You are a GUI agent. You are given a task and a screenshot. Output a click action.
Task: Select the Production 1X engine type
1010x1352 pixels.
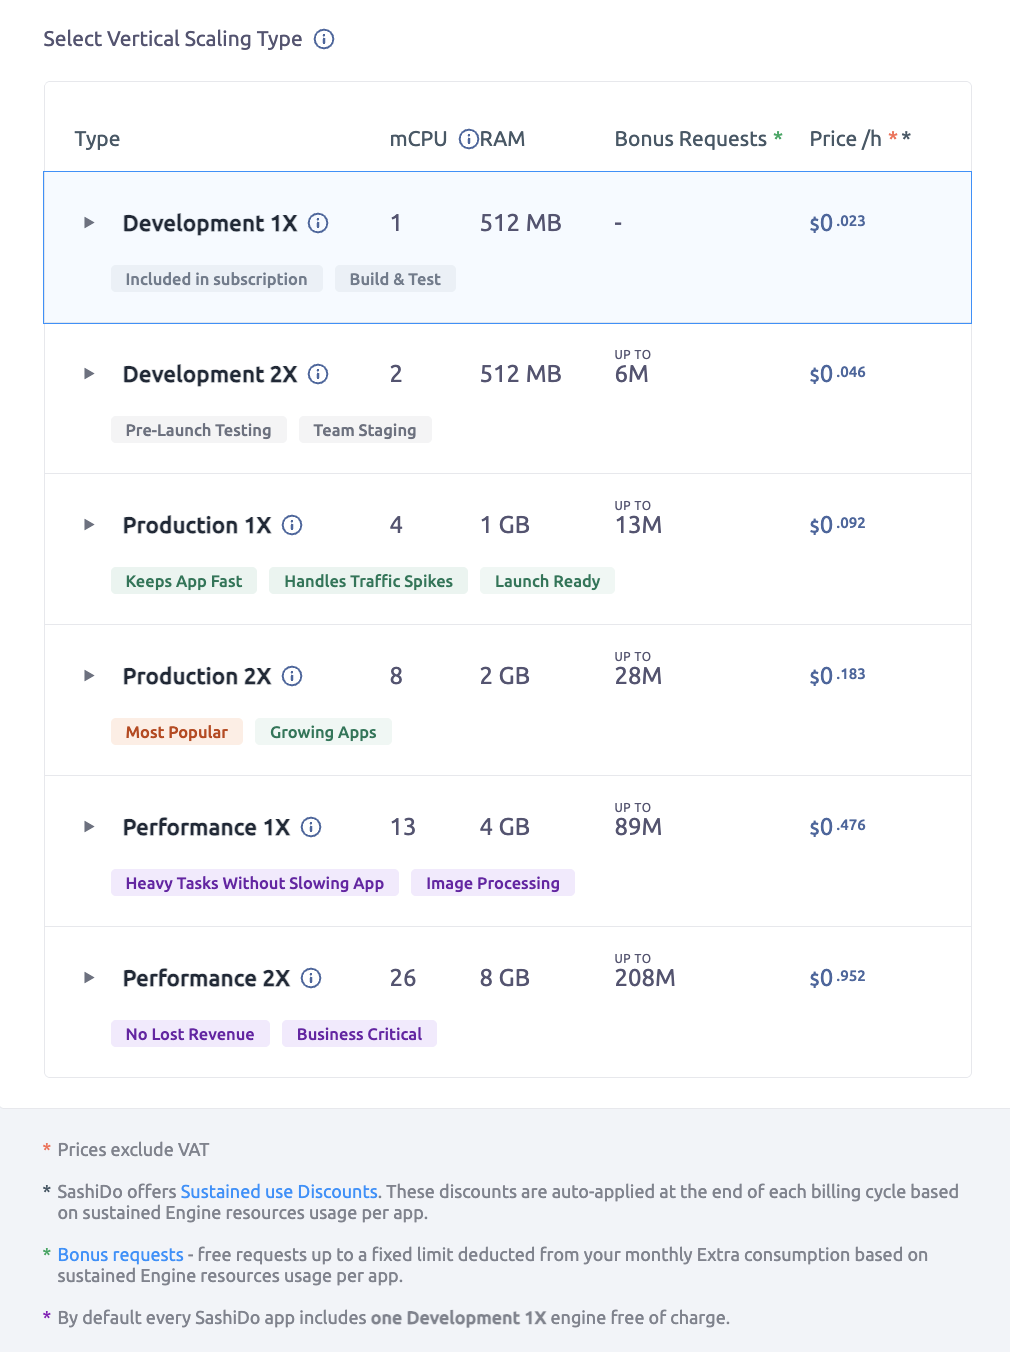[x=507, y=549]
